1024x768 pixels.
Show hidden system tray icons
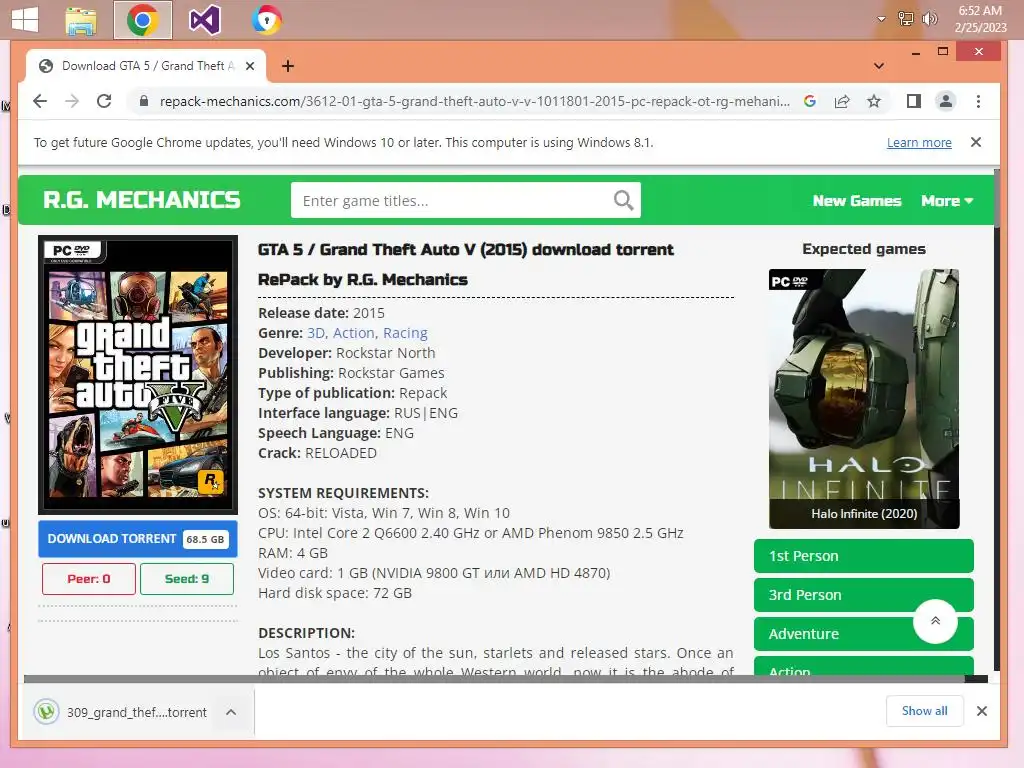click(882, 19)
